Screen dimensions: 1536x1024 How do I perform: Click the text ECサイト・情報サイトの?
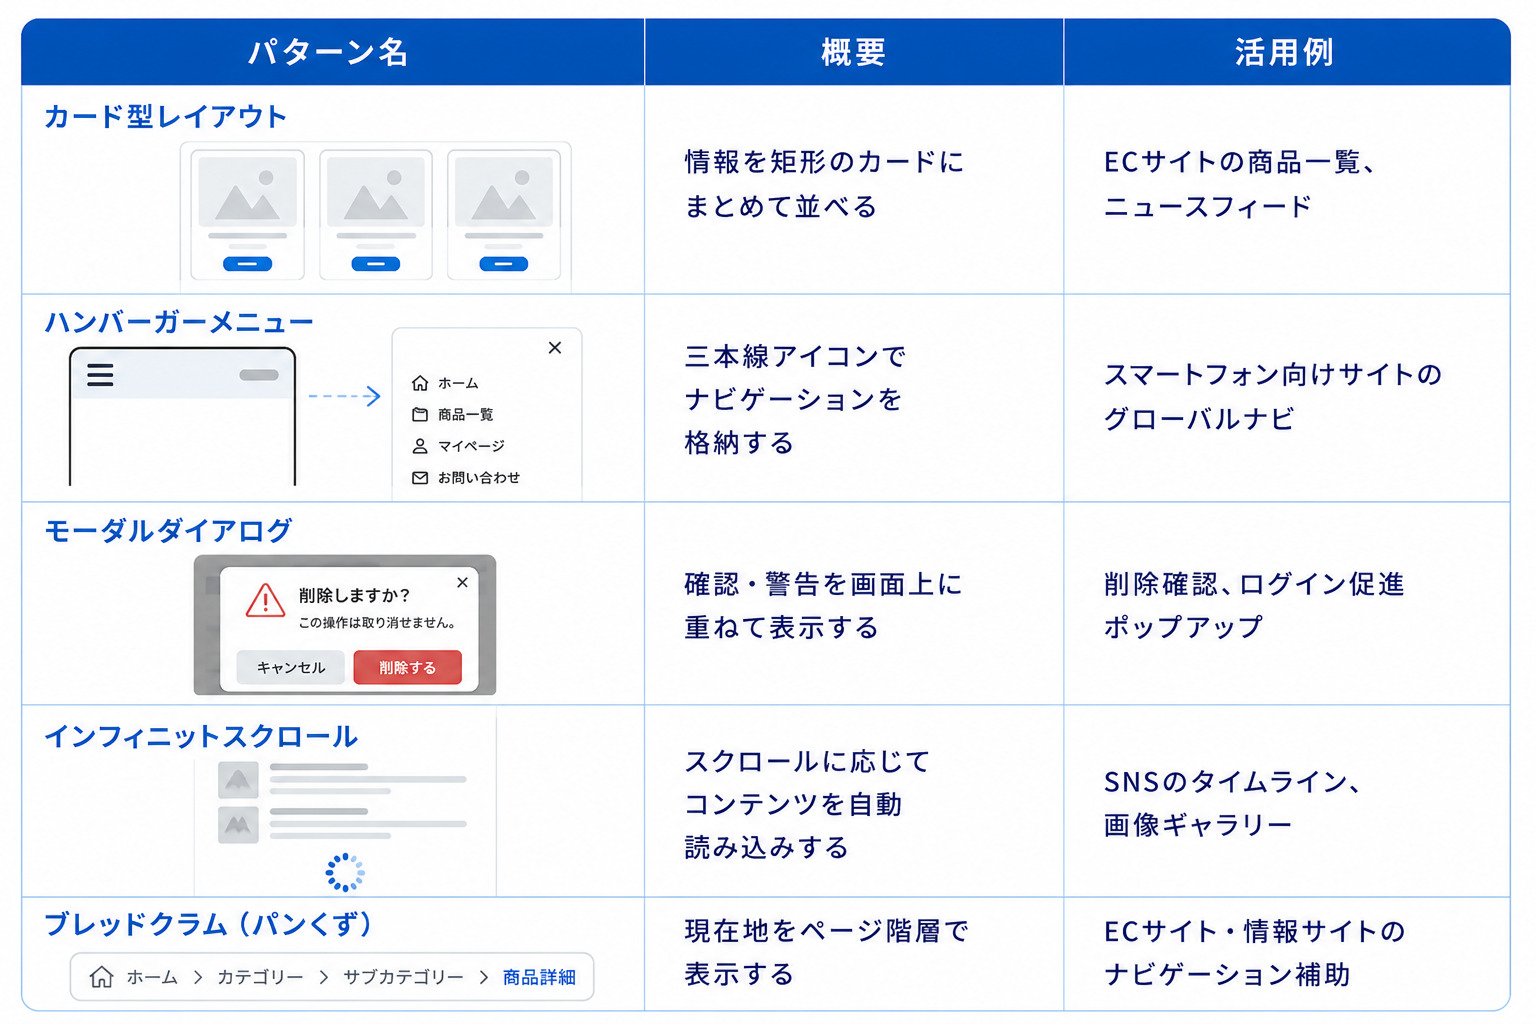(1255, 931)
